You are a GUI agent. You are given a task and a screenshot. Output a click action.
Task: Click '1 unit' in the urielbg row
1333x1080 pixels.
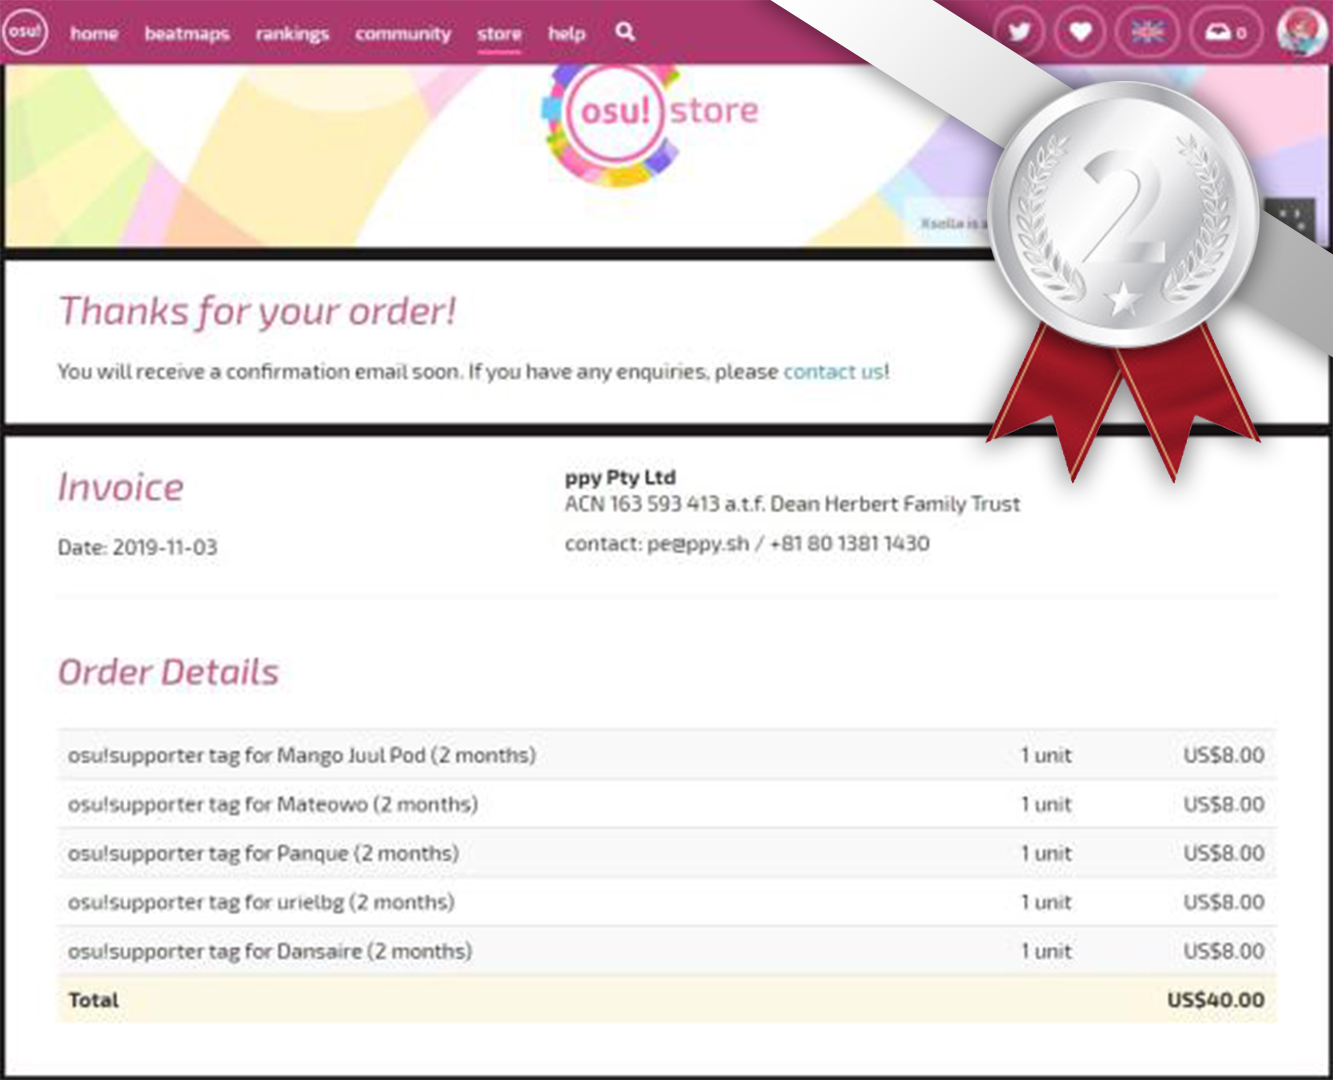click(1046, 902)
